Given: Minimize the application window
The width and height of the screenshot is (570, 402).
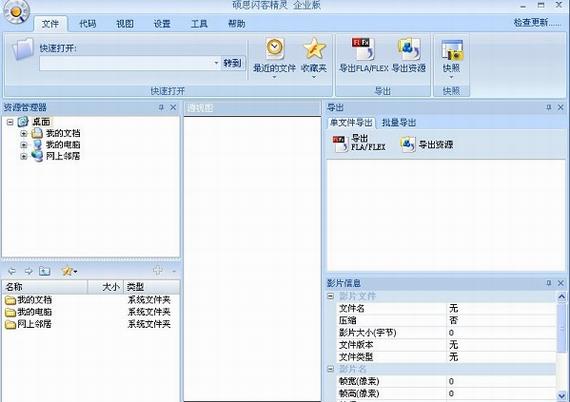Looking at the screenshot, I should pos(523,5).
